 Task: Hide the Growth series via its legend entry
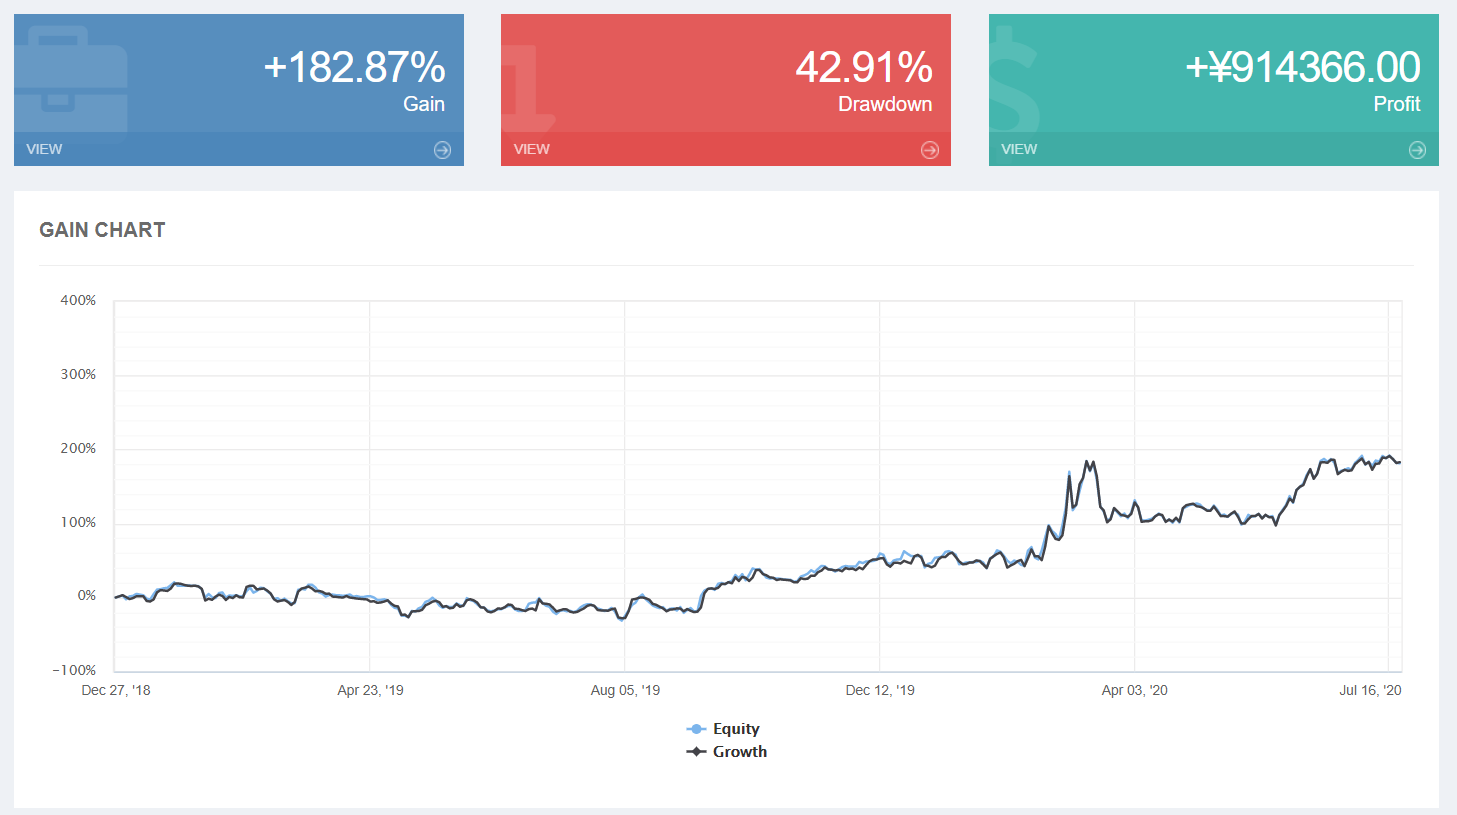[x=740, y=751]
